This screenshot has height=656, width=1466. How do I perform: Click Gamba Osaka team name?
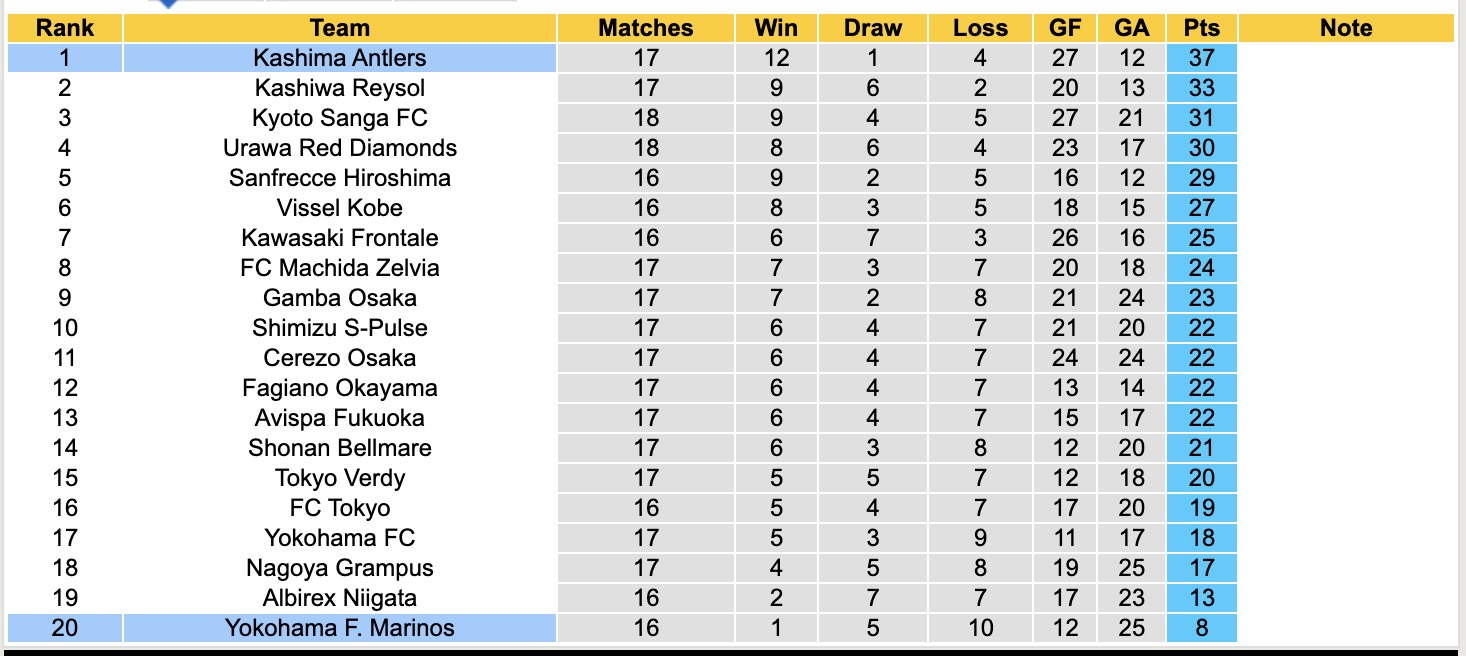point(340,298)
